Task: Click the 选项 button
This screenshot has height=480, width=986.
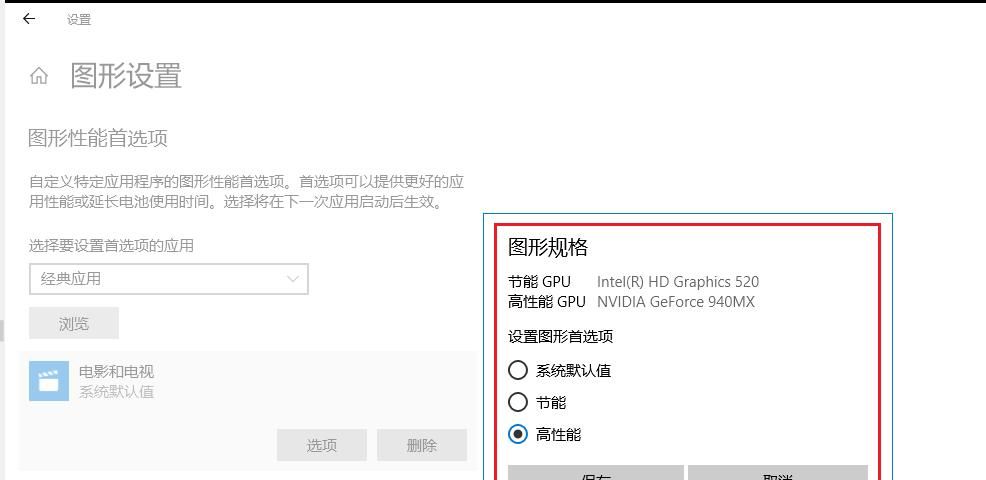Action: [x=321, y=445]
